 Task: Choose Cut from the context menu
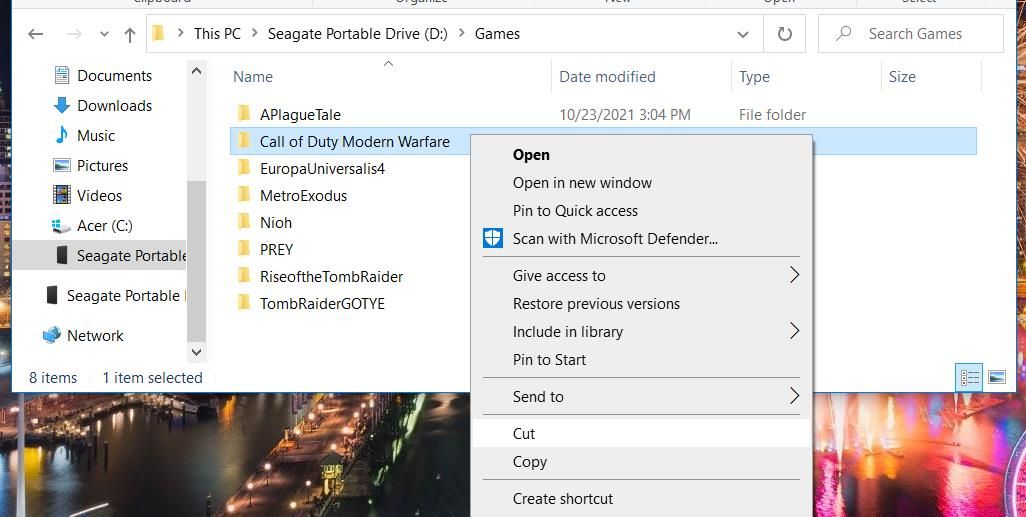641,434
